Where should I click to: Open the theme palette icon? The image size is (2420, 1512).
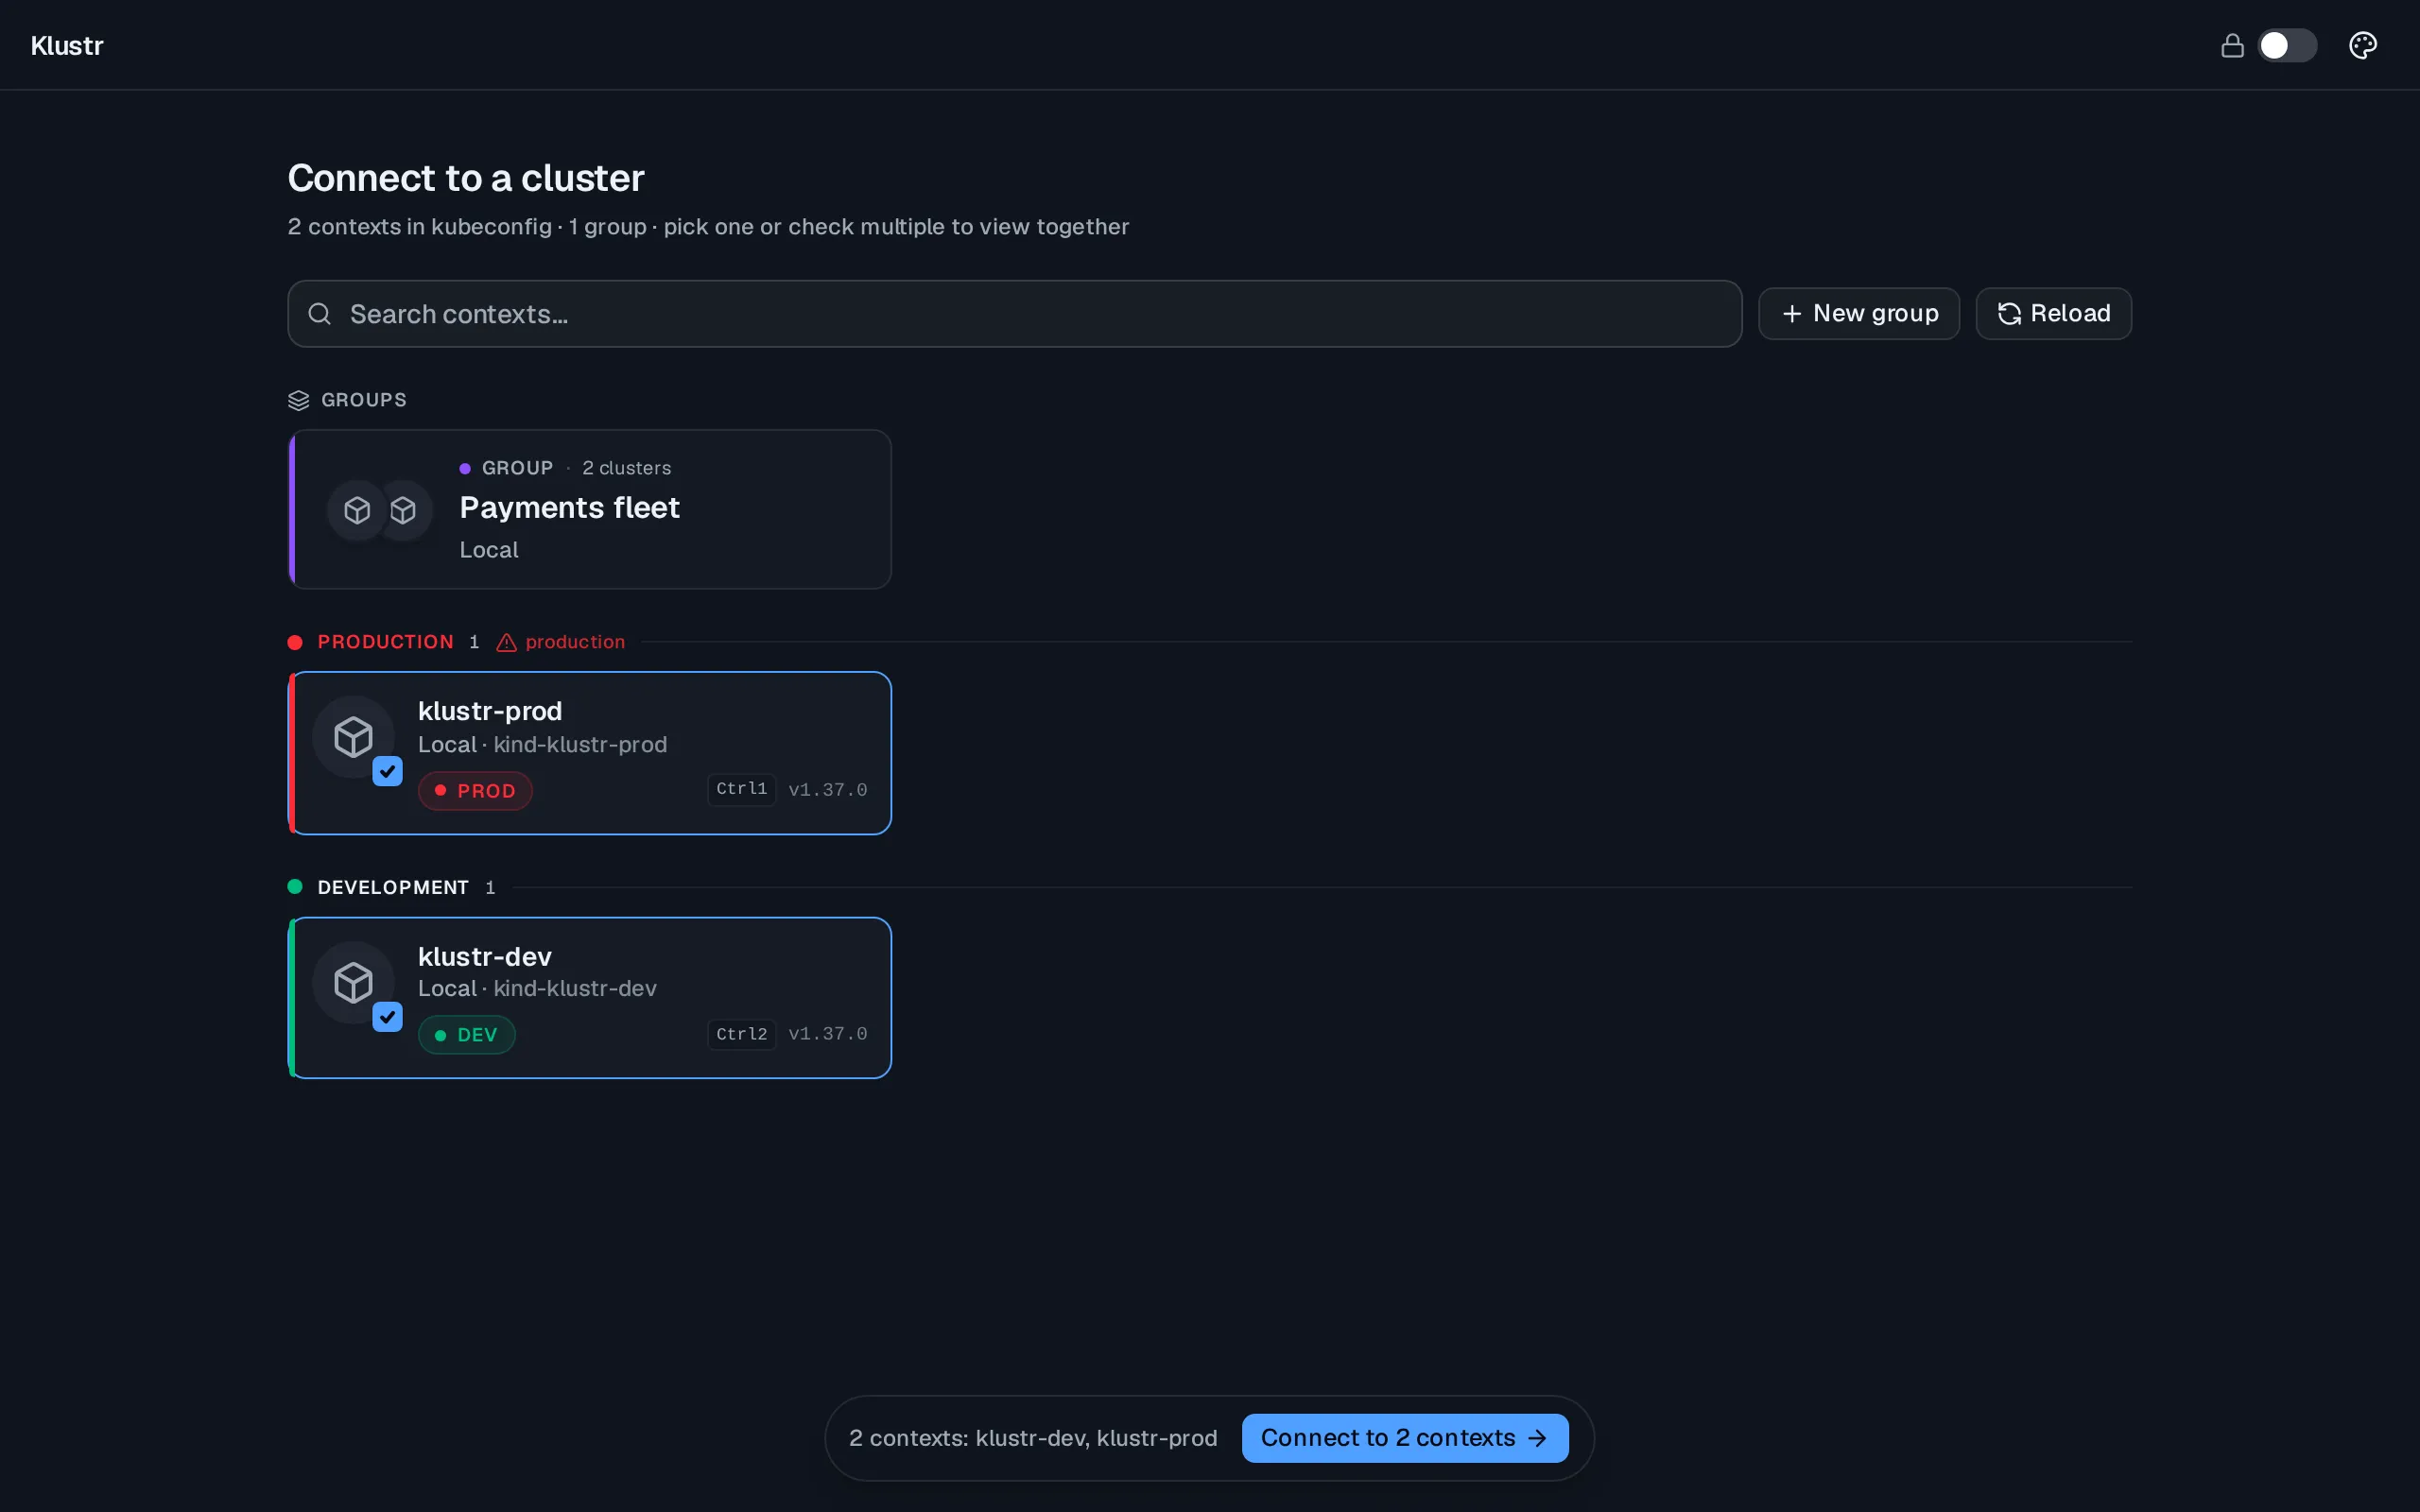tap(2362, 45)
